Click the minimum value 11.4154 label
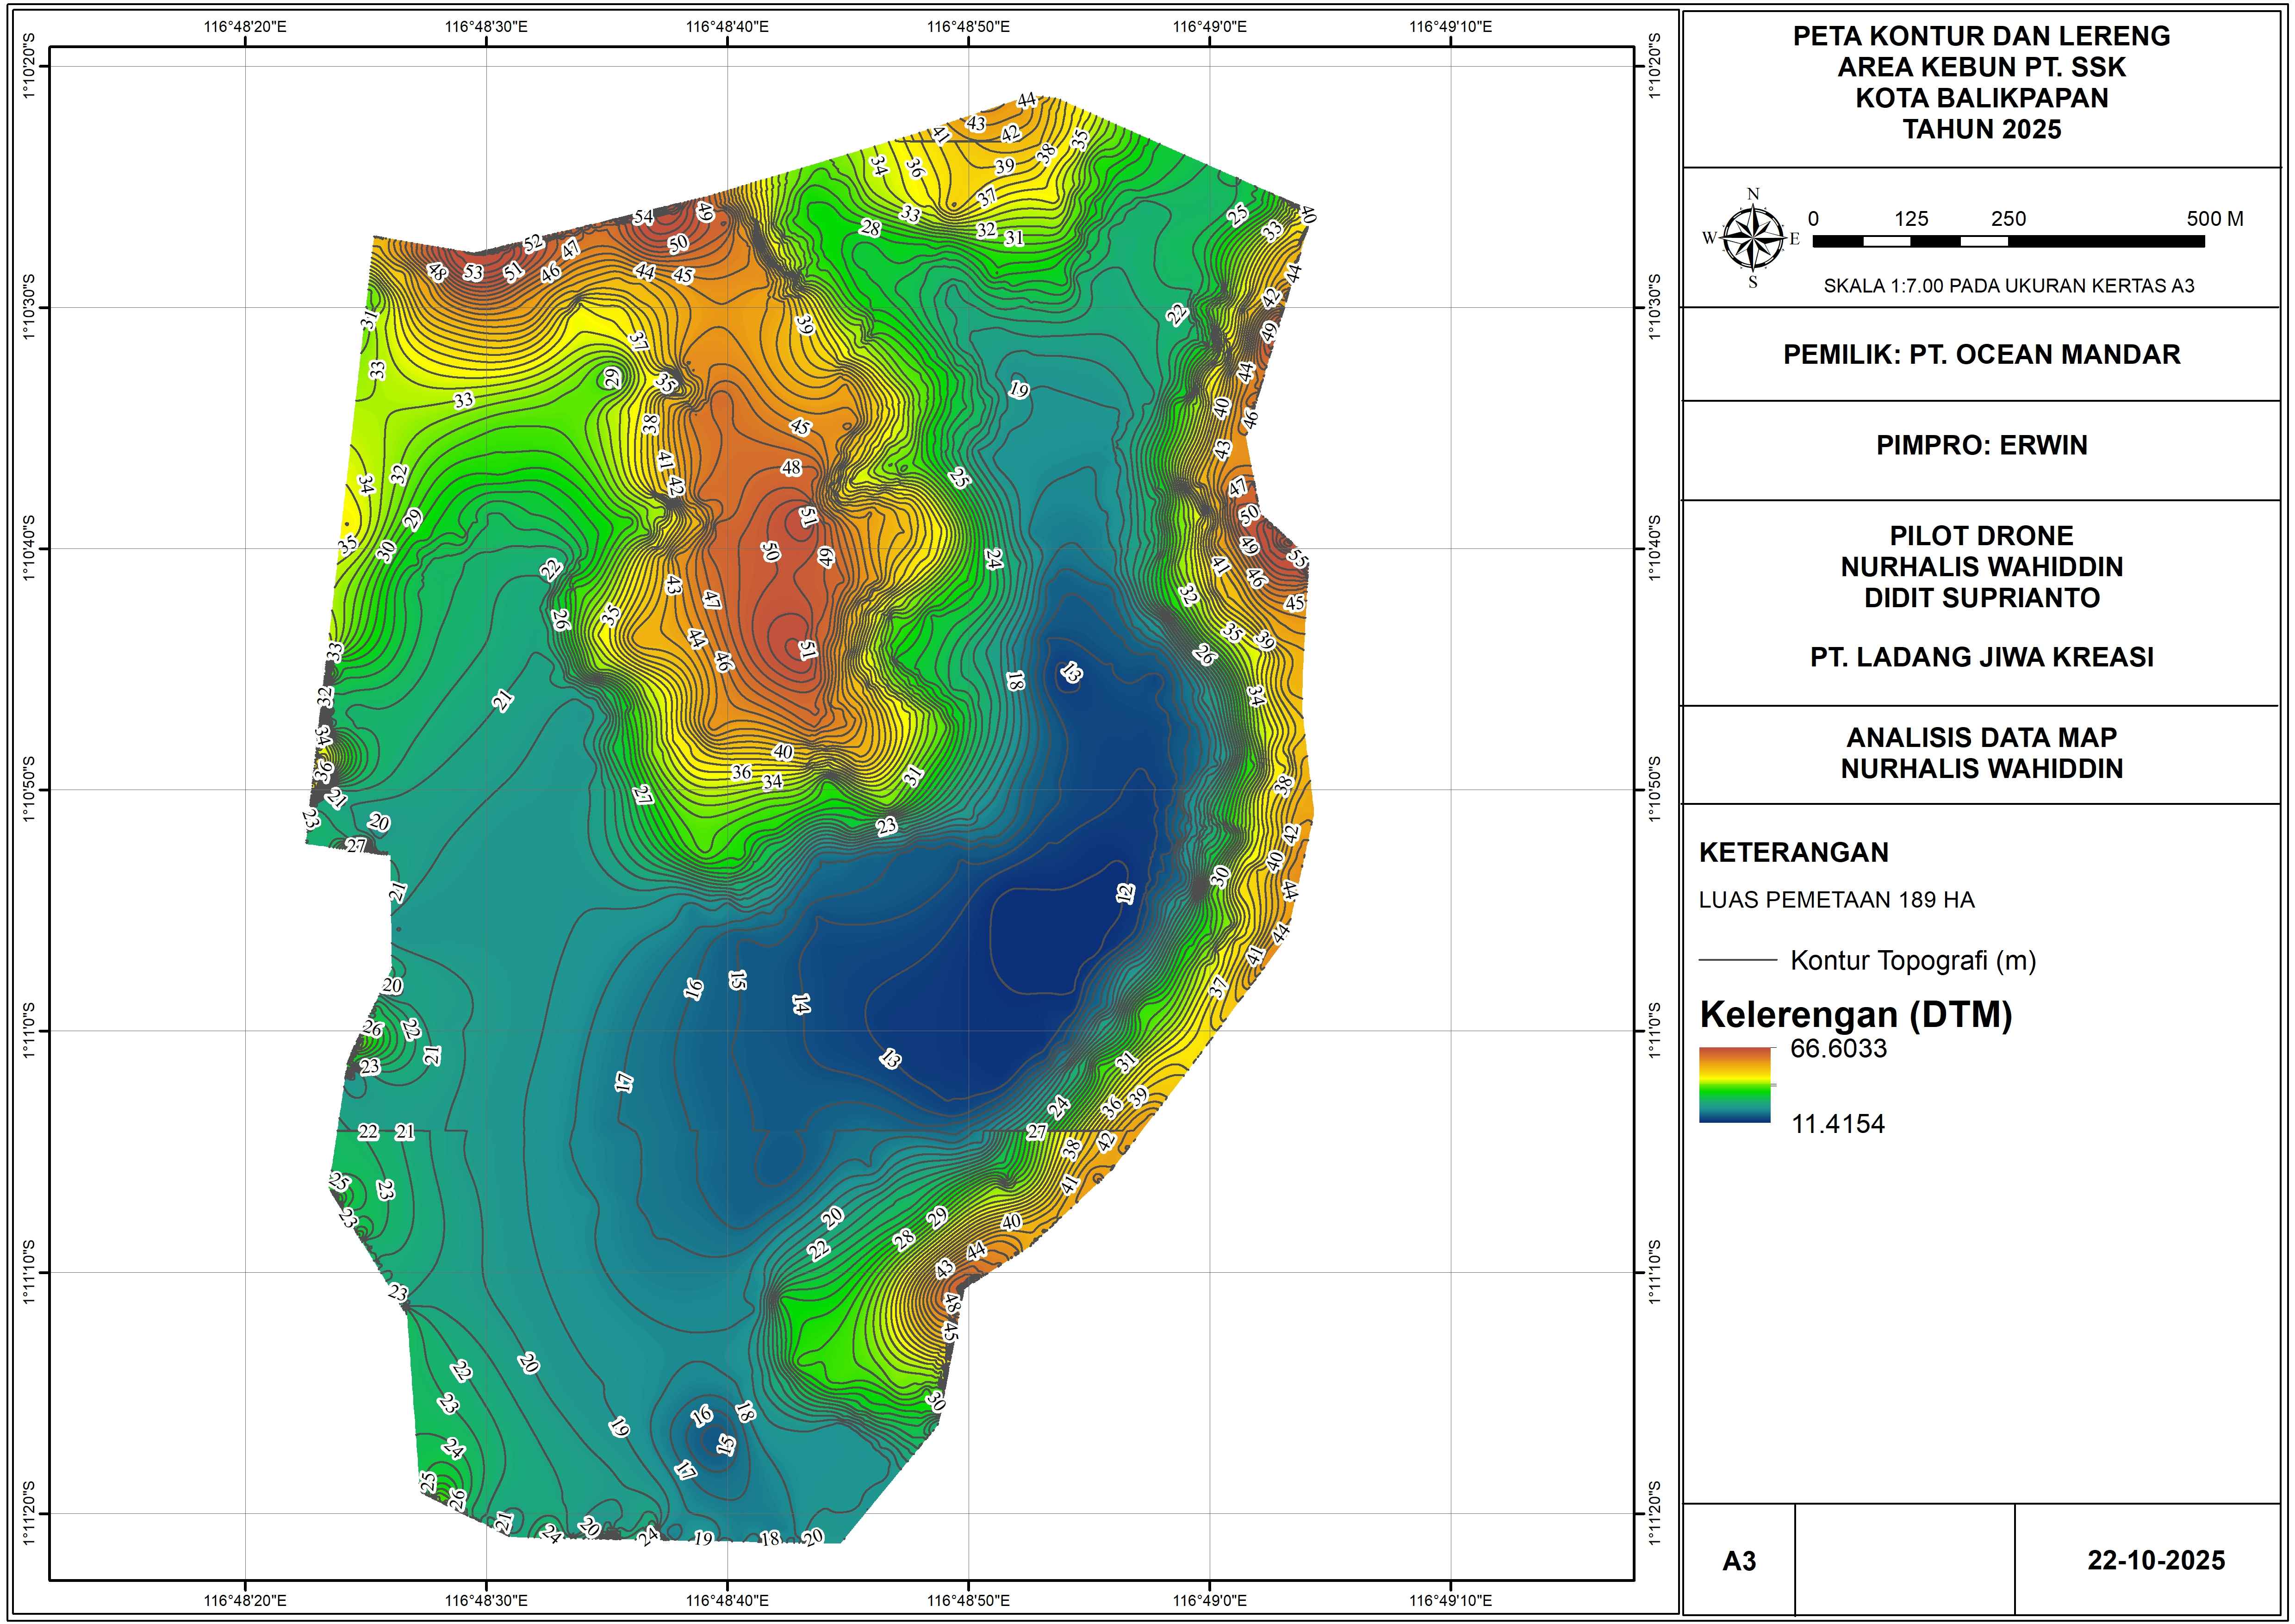The height and width of the screenshot is (1624, 2295). point(1838,1124)
